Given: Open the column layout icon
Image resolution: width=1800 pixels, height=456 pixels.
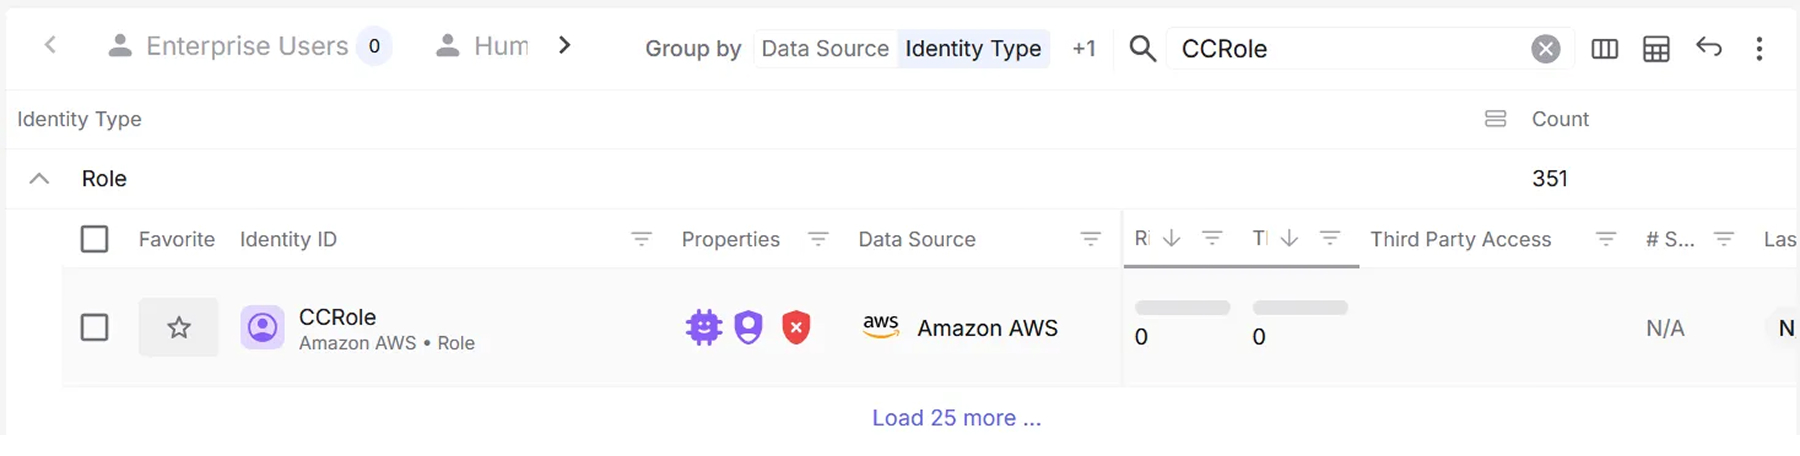Looking at the screenshot, I should (x=1604, y=48).
